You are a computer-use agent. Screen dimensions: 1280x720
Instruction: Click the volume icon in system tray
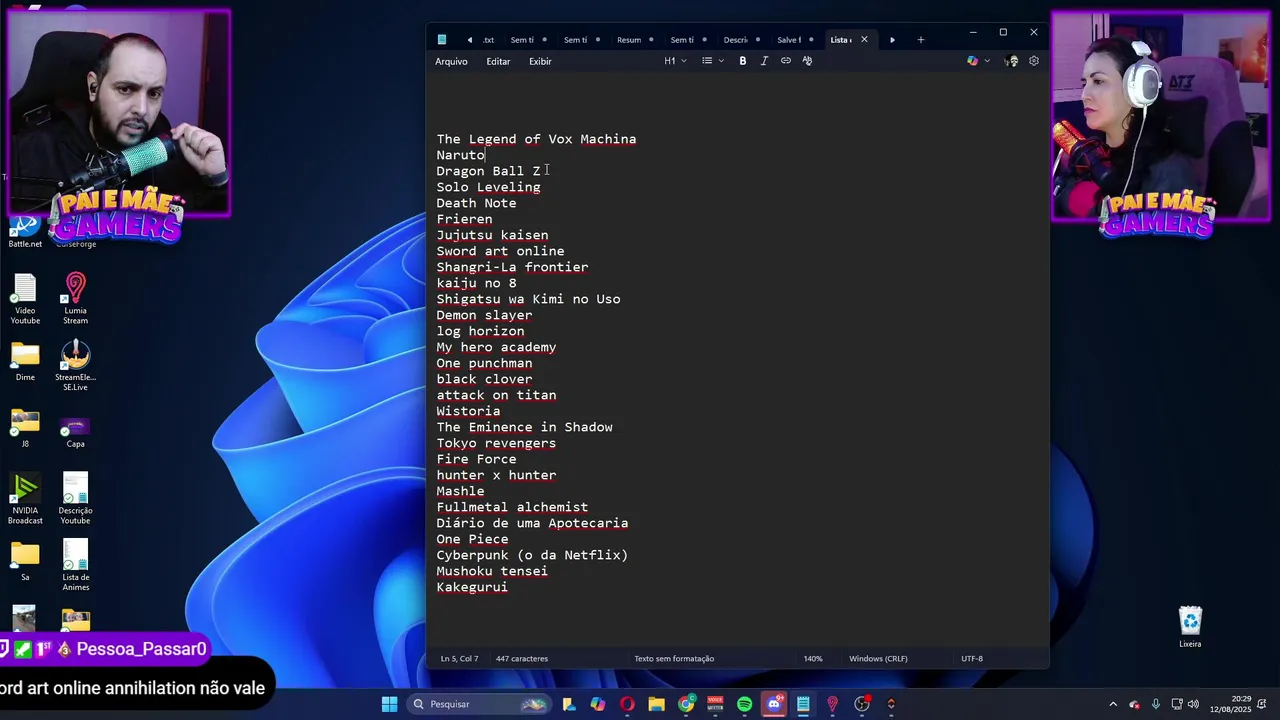[x=1193, y=704]
